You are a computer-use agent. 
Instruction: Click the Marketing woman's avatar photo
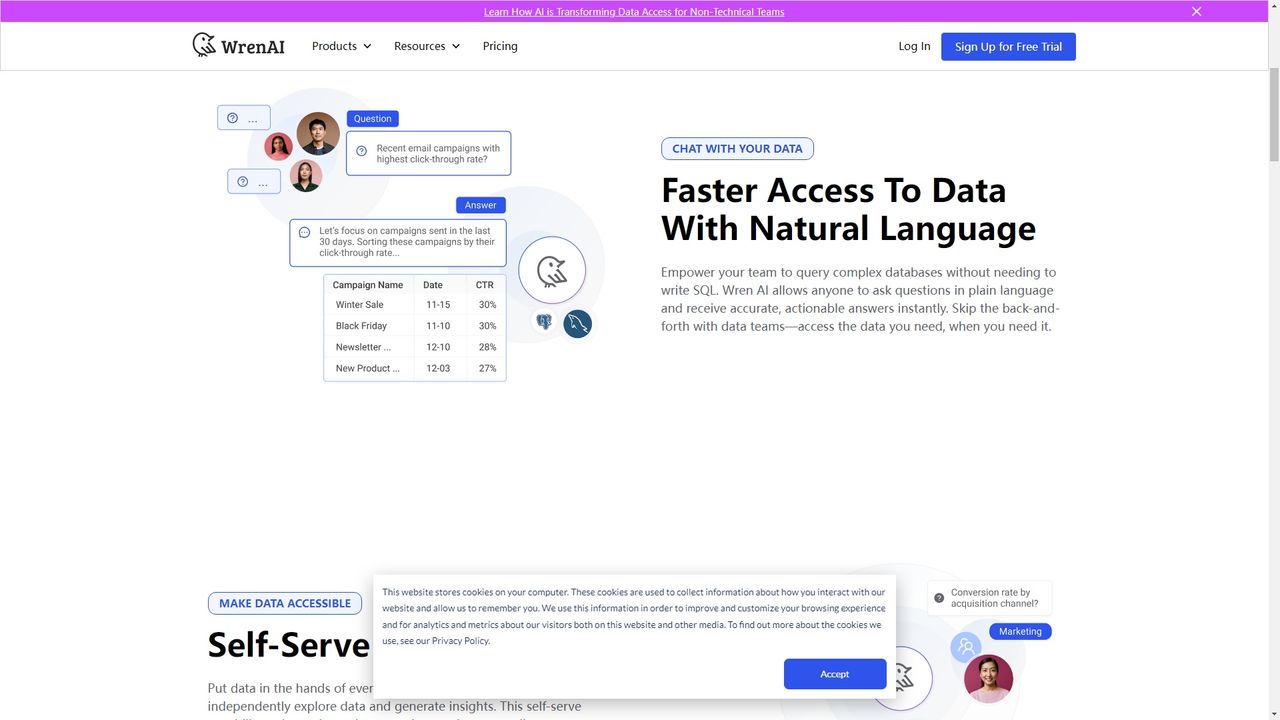pos(988,679)
